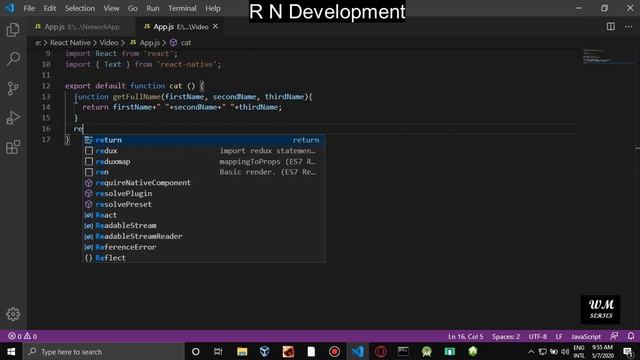
Task: Select 'redux' snippet suggestion
Action: (x=204, y=151)
